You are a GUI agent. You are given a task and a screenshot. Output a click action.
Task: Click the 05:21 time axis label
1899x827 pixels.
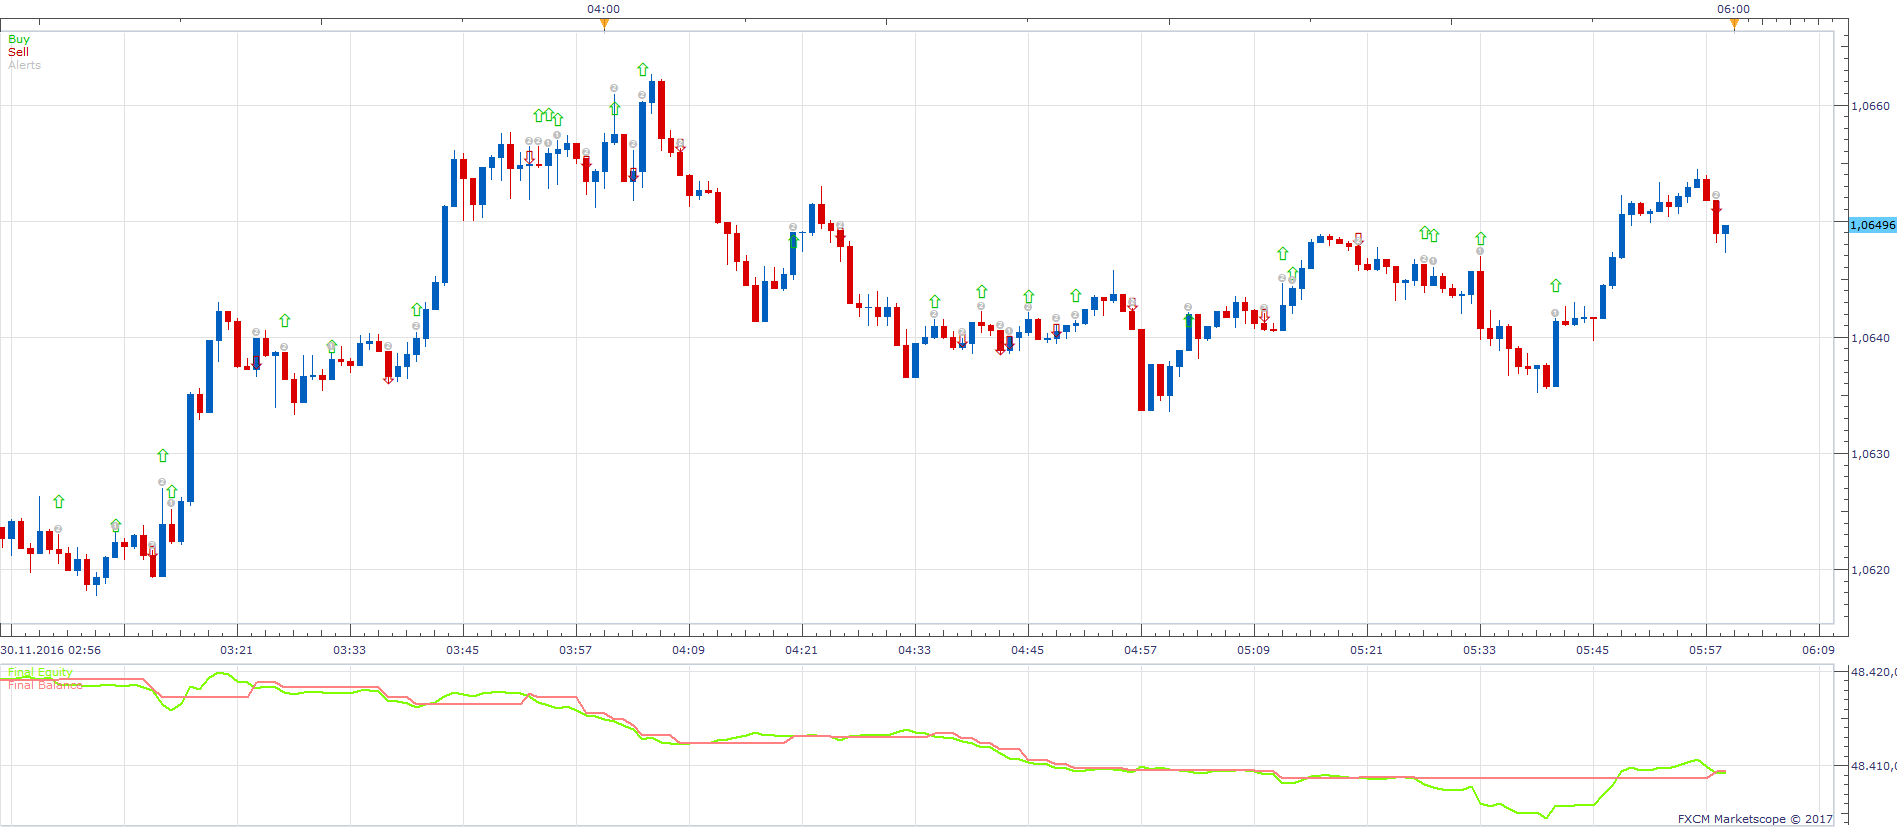[1367, 650]
